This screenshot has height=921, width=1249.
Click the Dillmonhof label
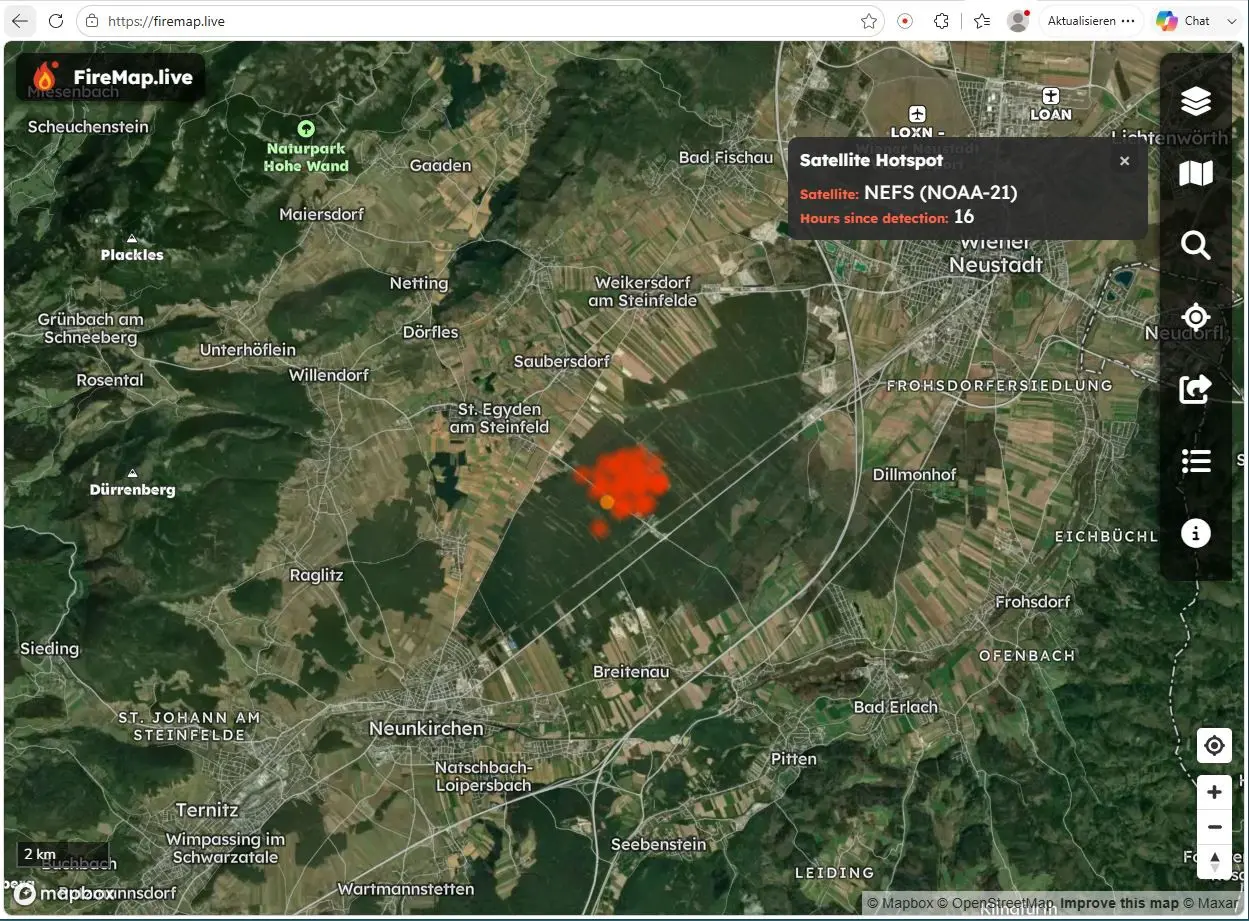coord(915,474)
